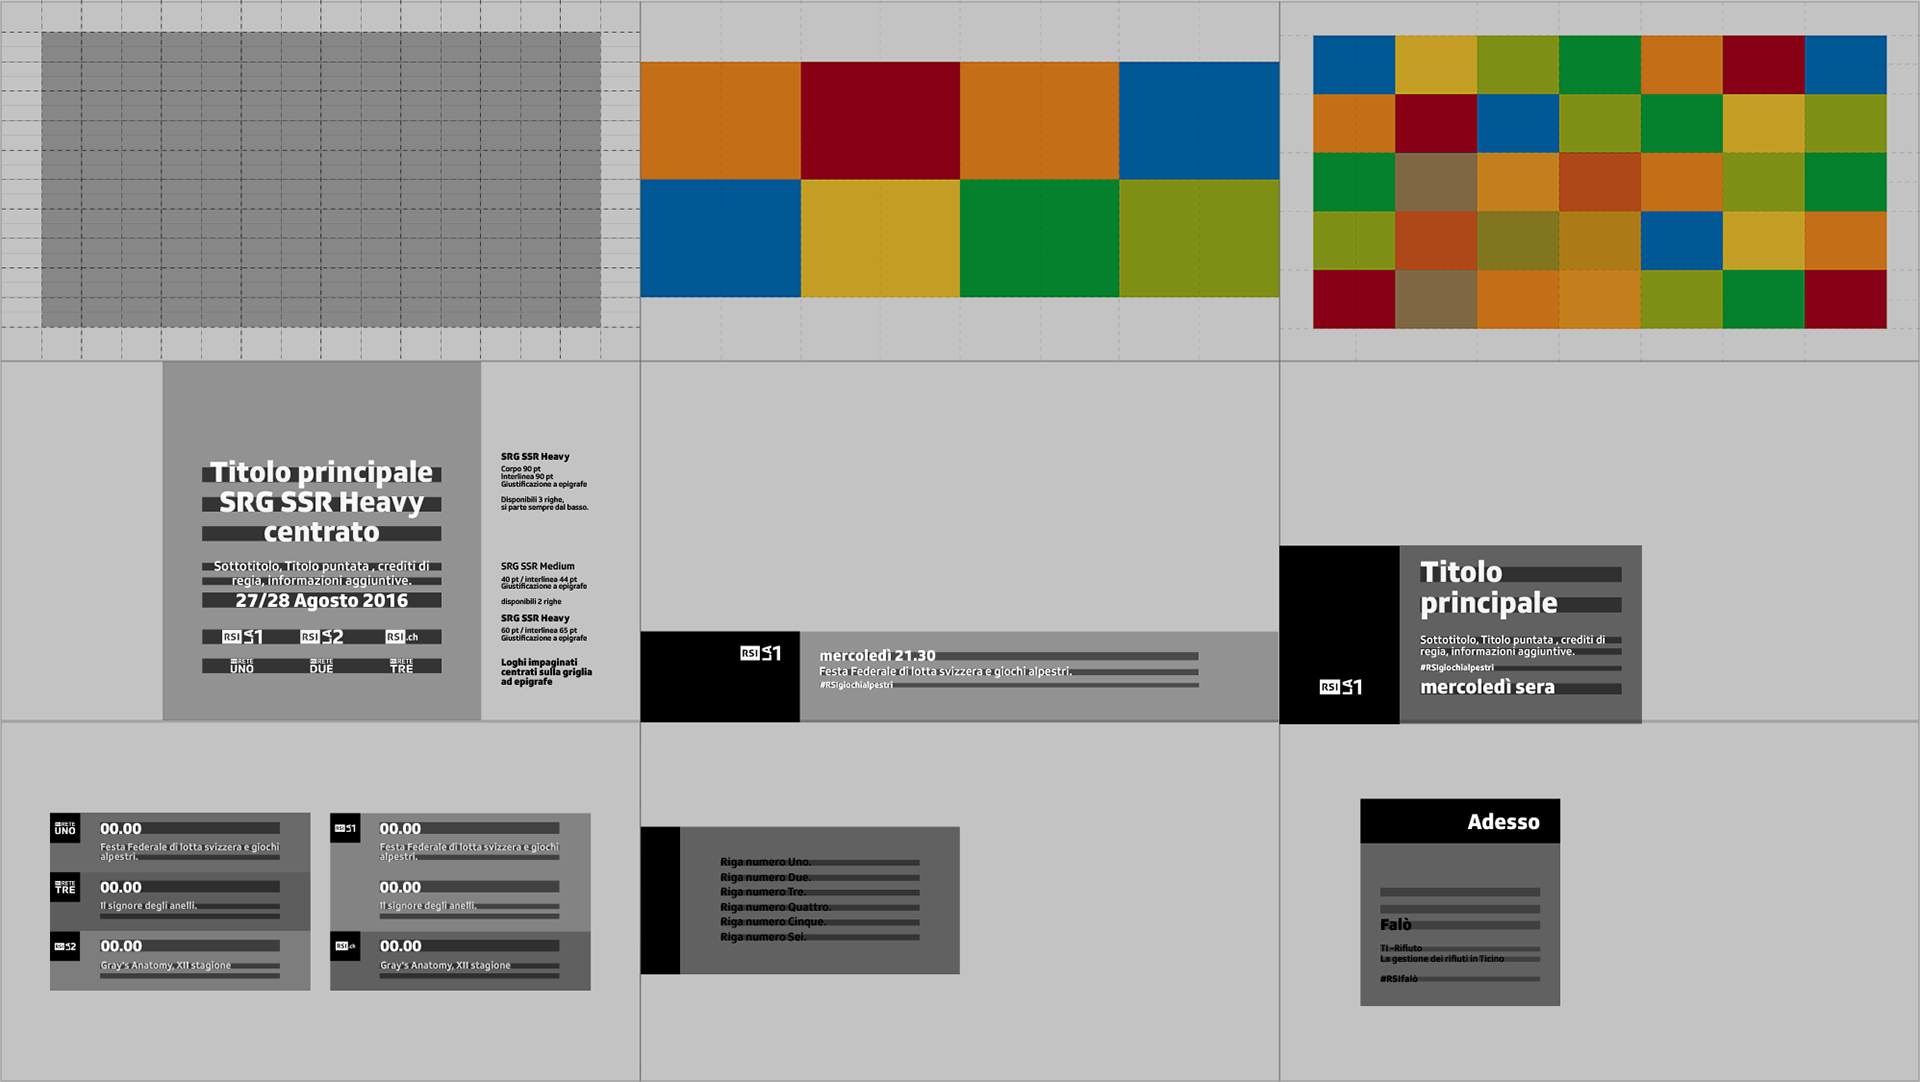Viewport: 1920px width, 1082px height.
Task: Click the #RSIfalò hashtag
Action: tap(1399, 979)
